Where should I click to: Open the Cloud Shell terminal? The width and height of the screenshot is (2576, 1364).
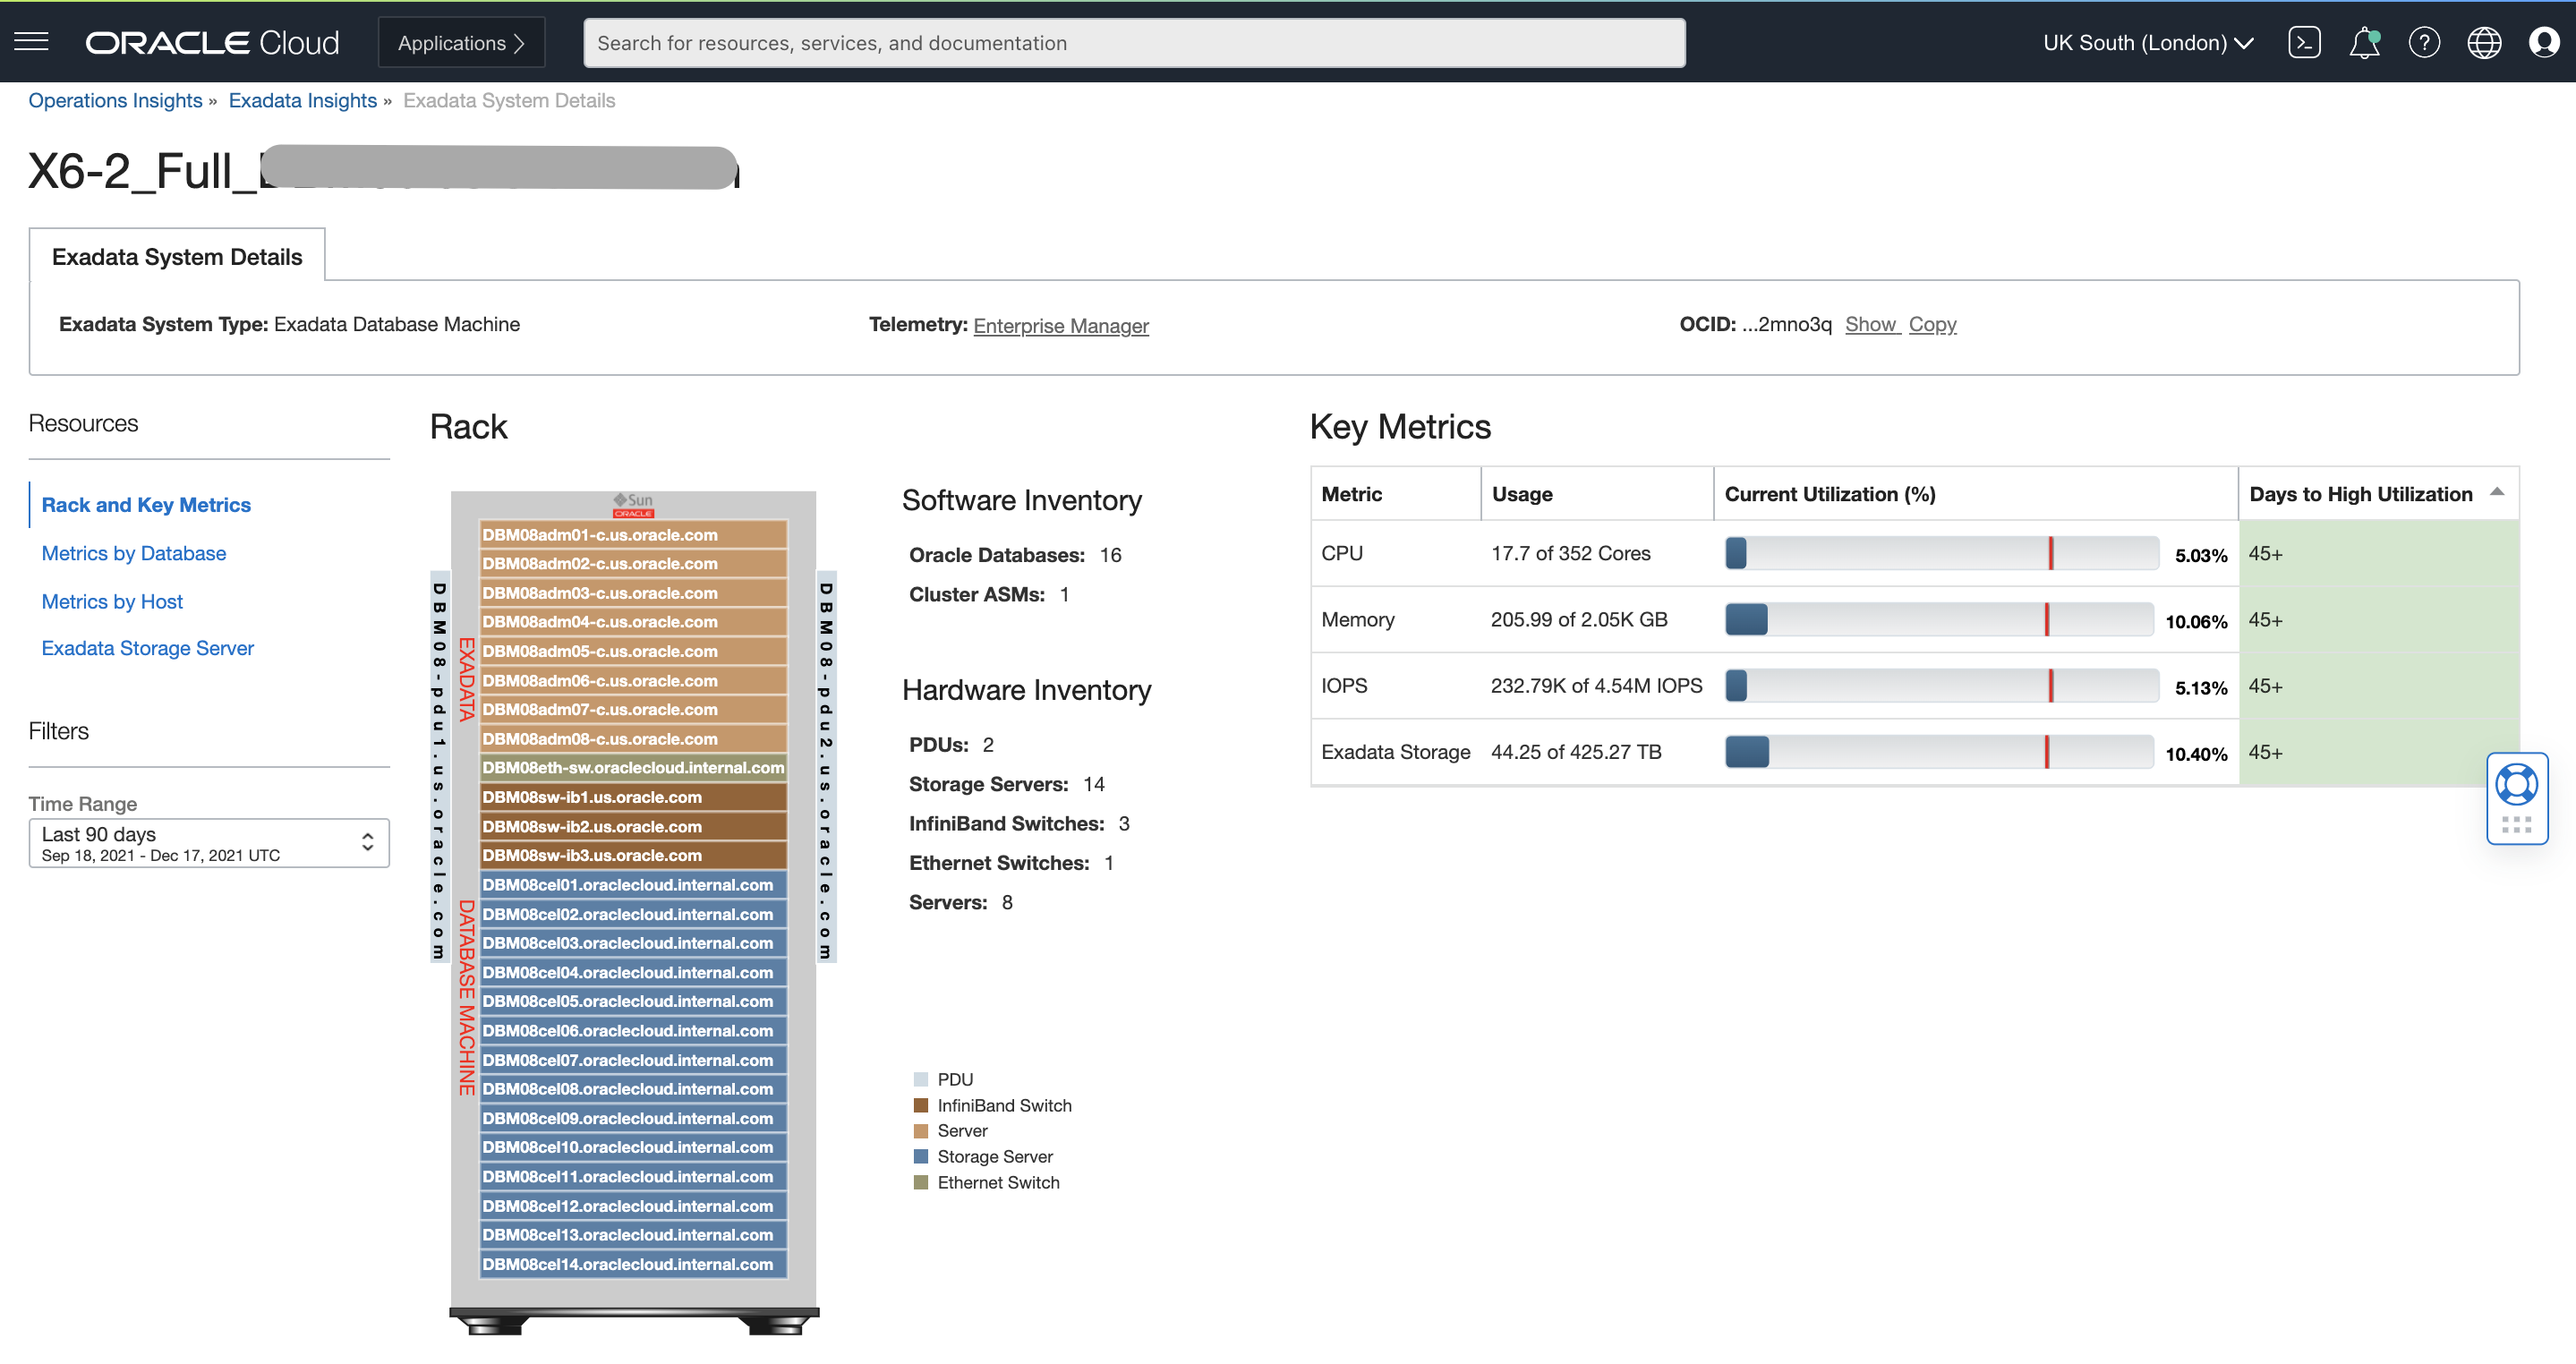click(2305, 42)
